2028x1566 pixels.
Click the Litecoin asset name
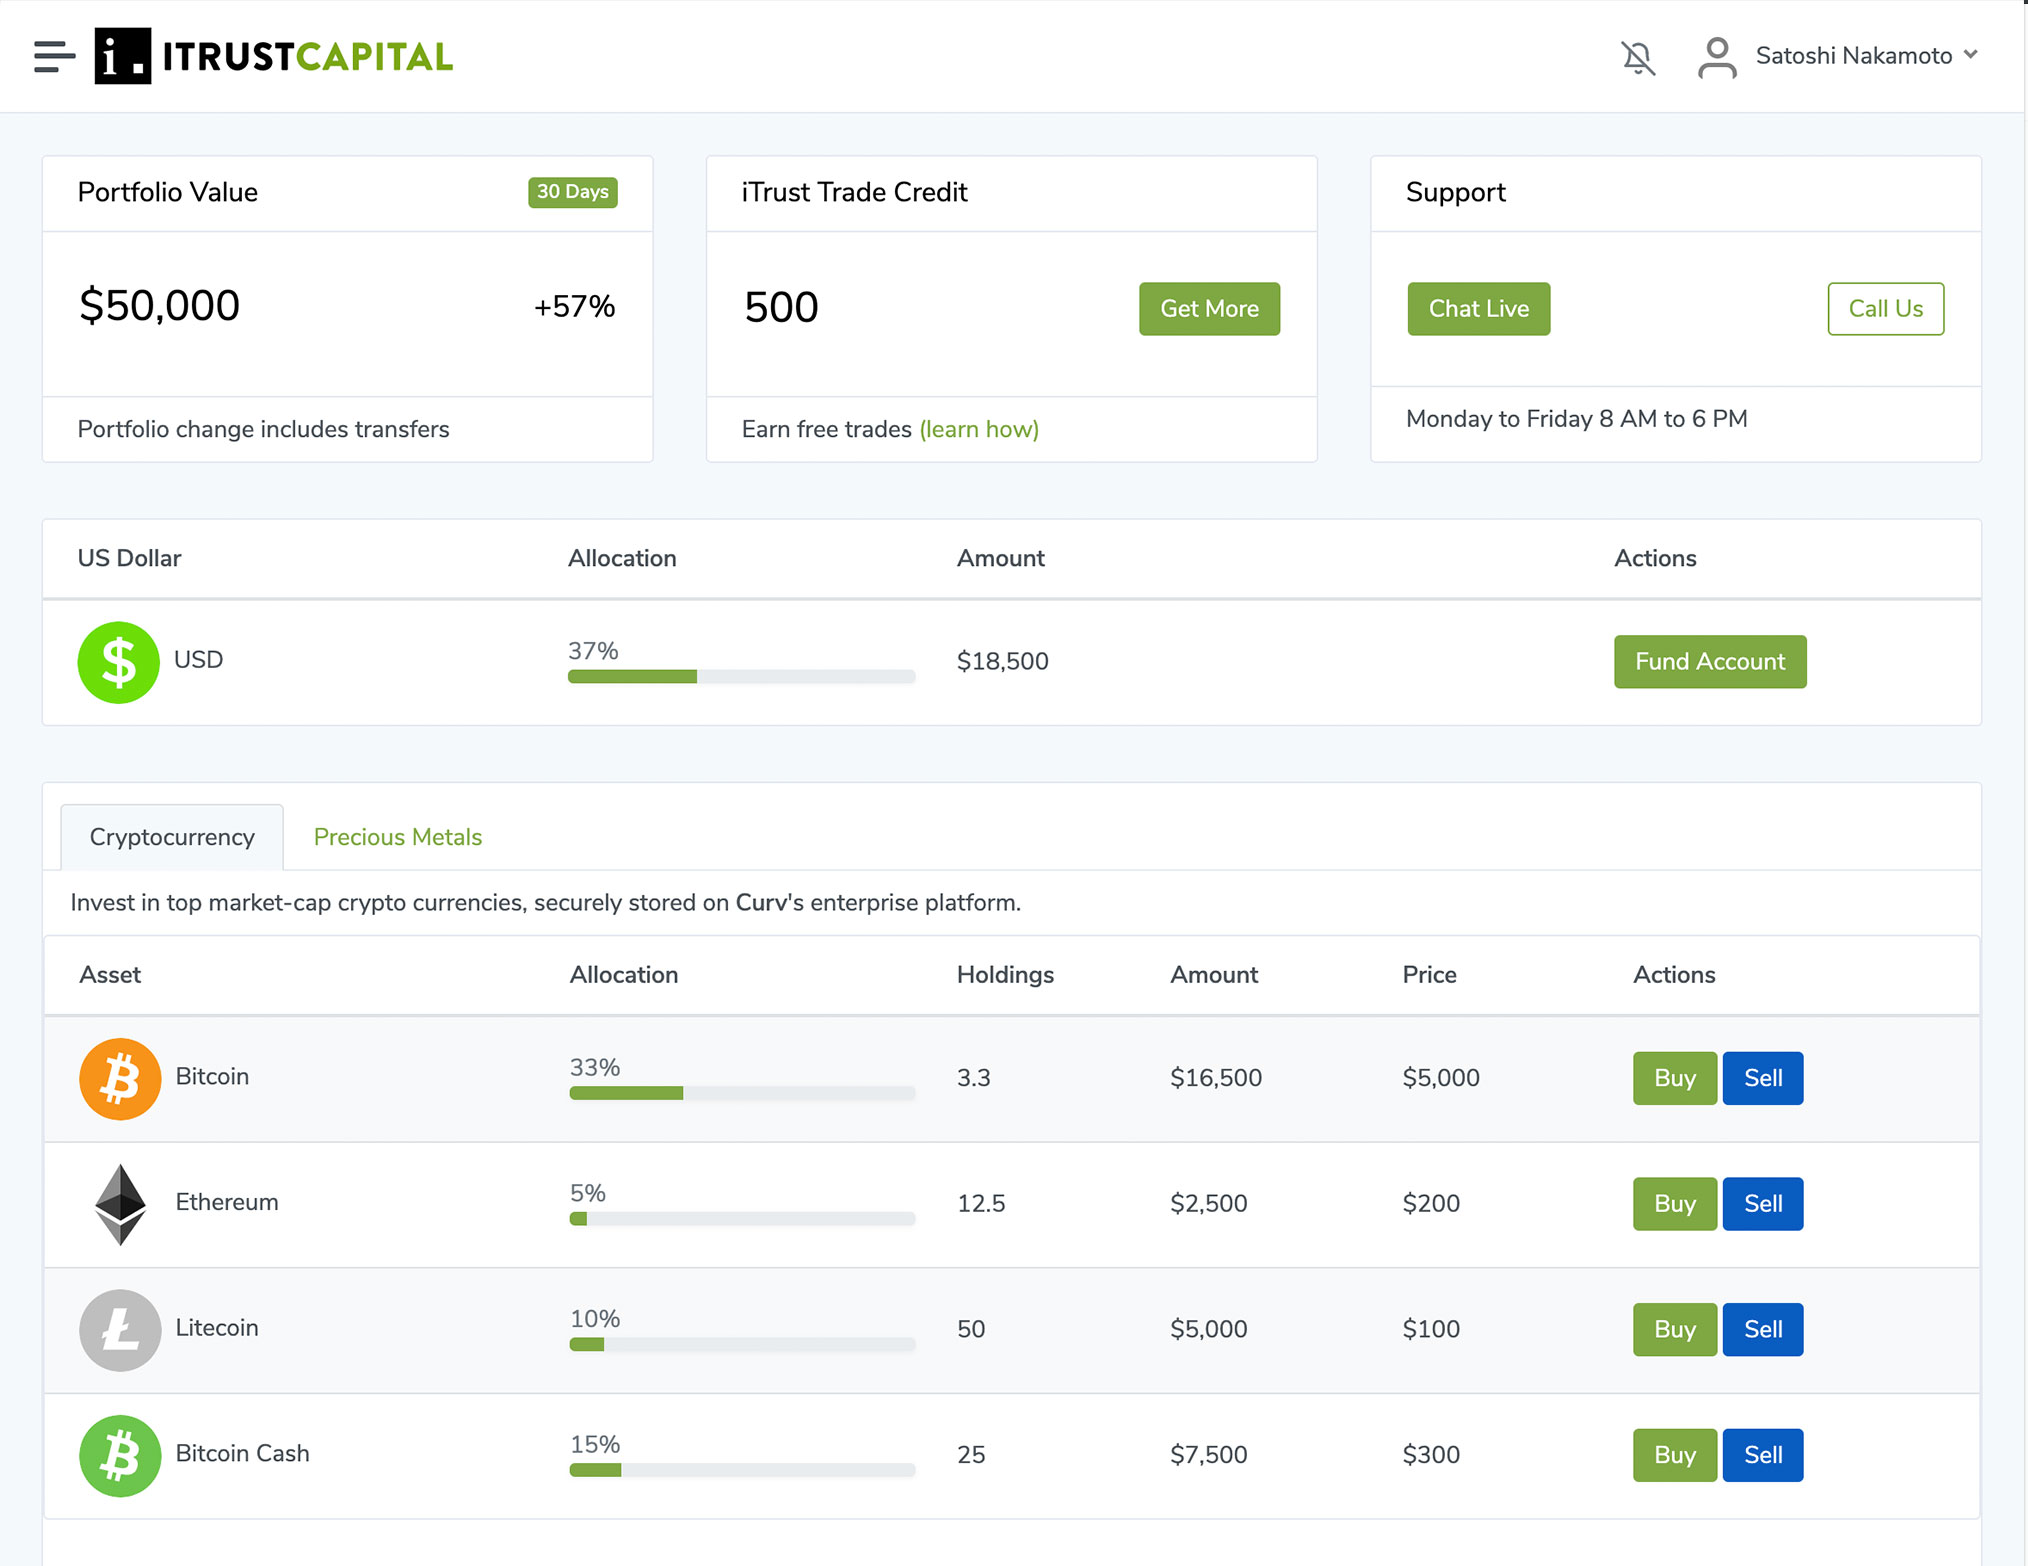click(x=217, y=1328)
